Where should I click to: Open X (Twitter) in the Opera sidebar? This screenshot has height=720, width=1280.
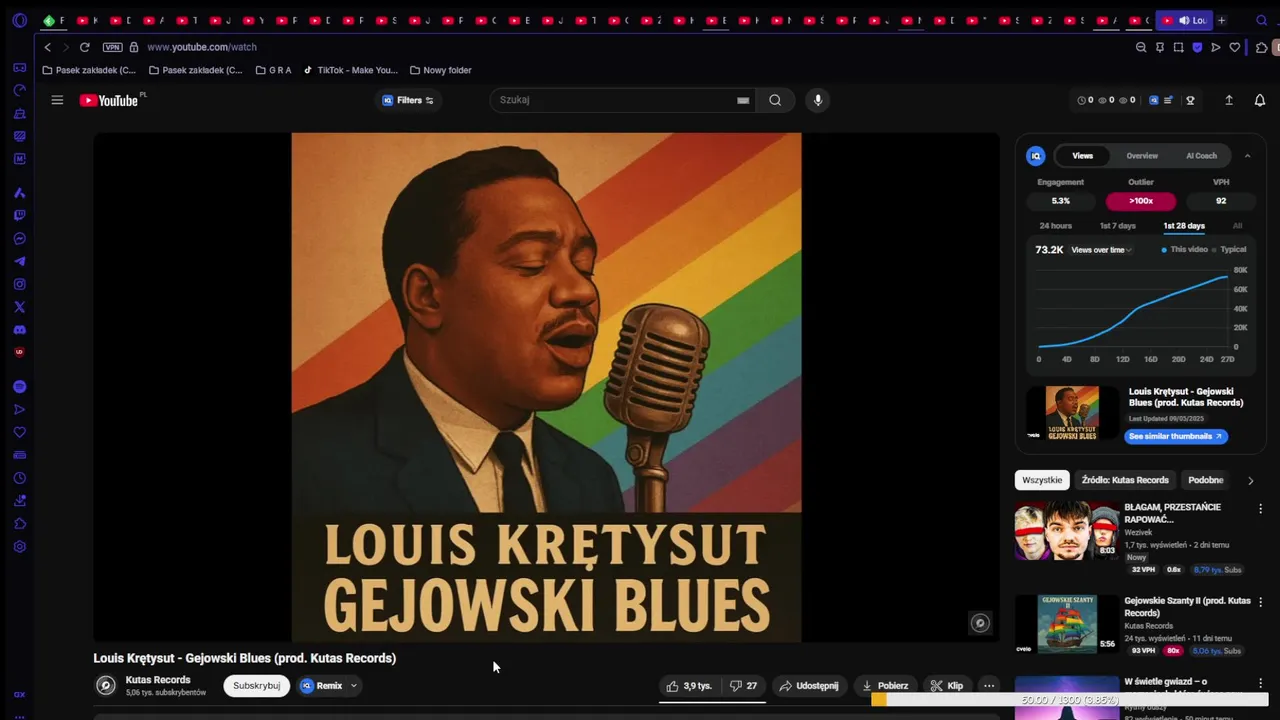click(x=19, y=307)
